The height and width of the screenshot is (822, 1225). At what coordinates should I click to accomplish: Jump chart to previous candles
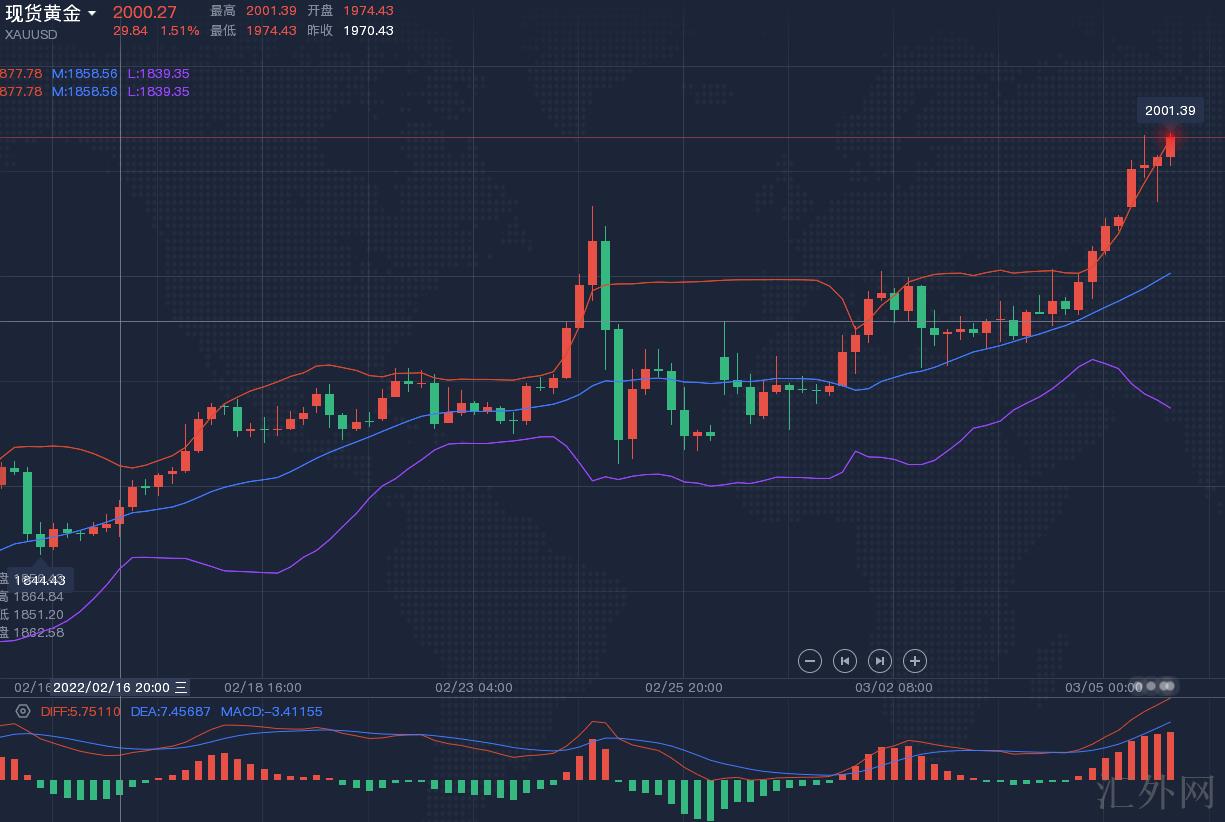pos(845,660)
